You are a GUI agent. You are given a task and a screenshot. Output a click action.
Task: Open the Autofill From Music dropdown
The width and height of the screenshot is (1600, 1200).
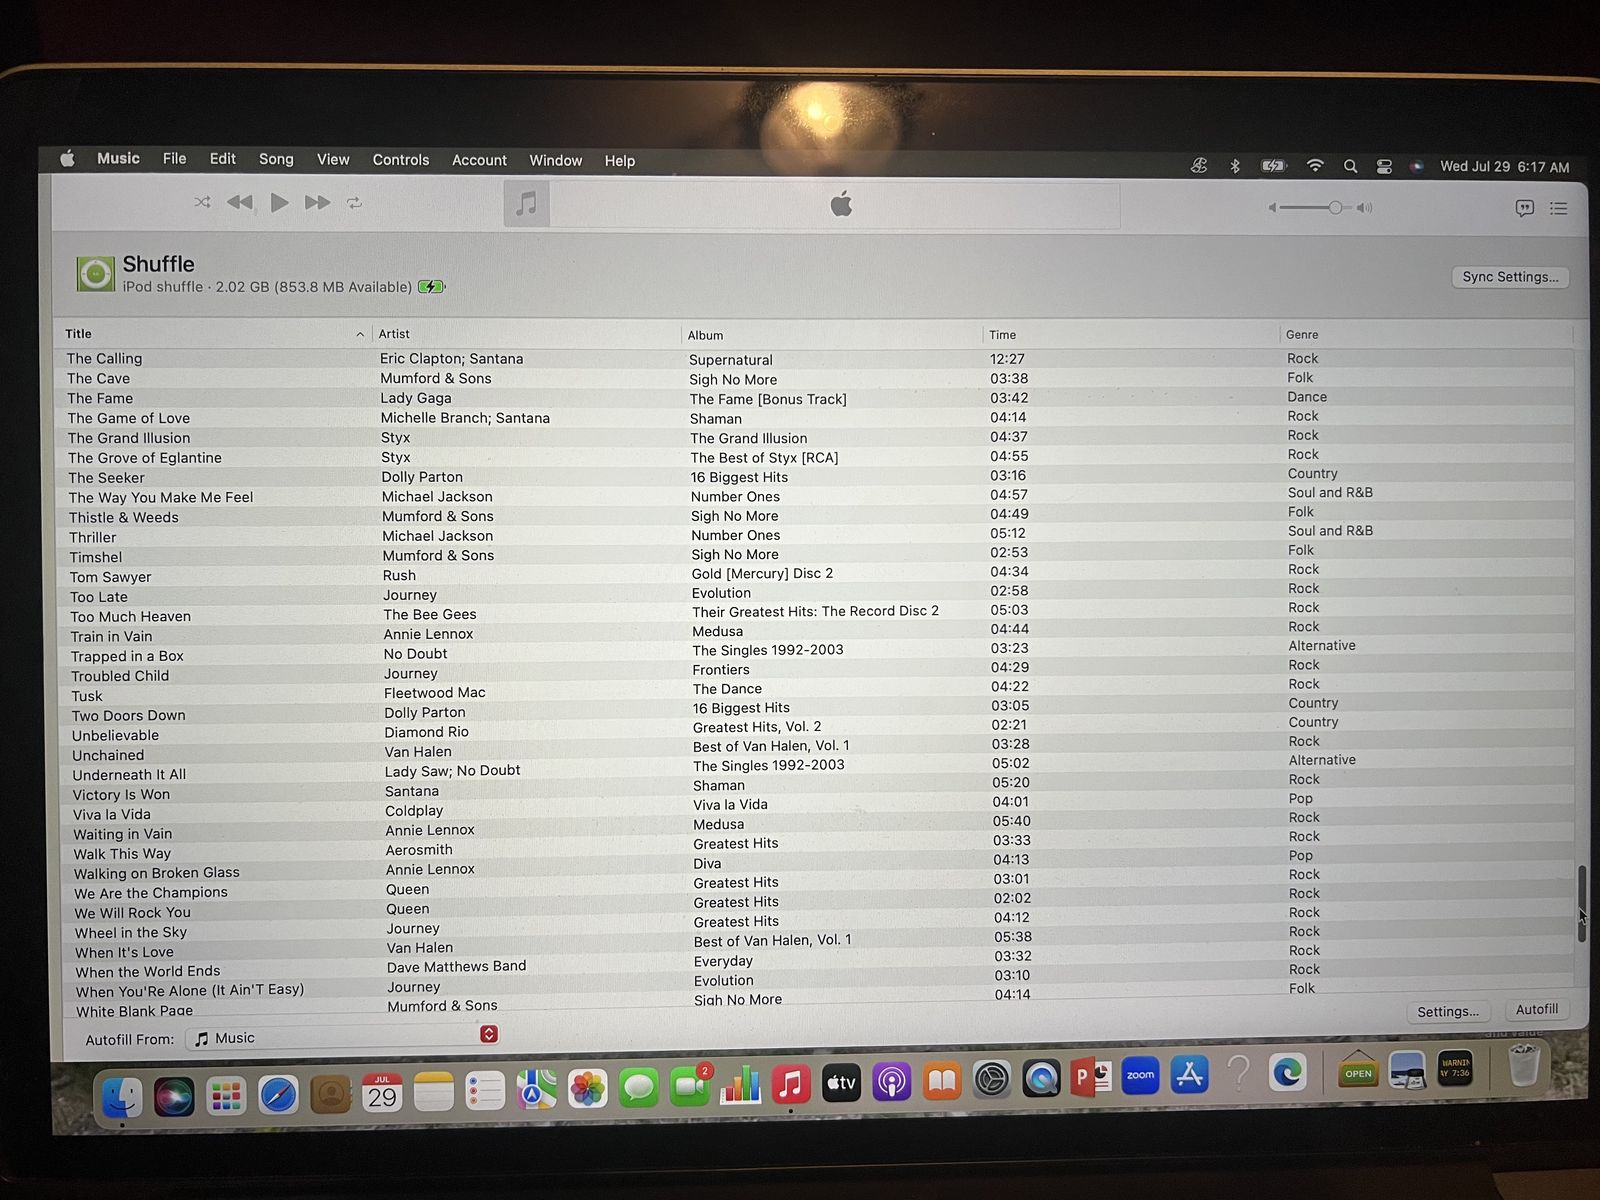click(x=342, y=1037)
